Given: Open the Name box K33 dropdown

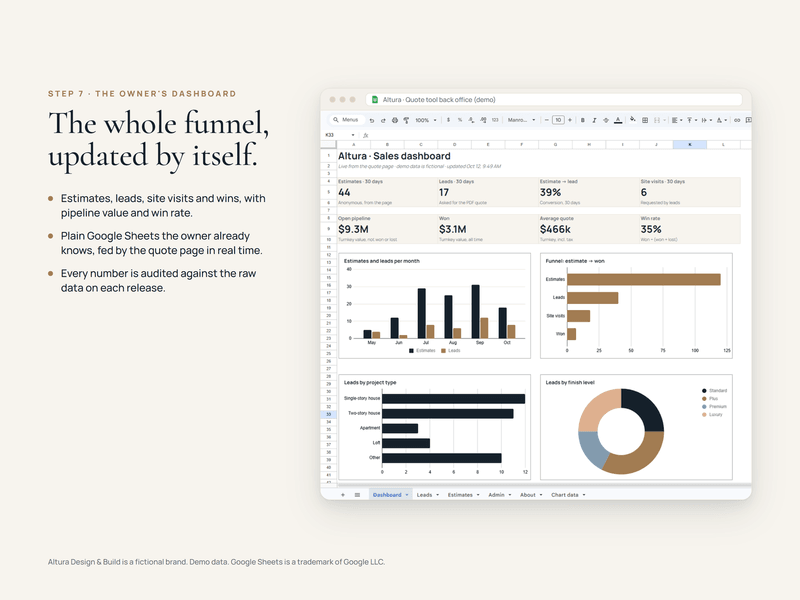Looking at the screenshot, I should pyautogui.click(x=353, y=135).
